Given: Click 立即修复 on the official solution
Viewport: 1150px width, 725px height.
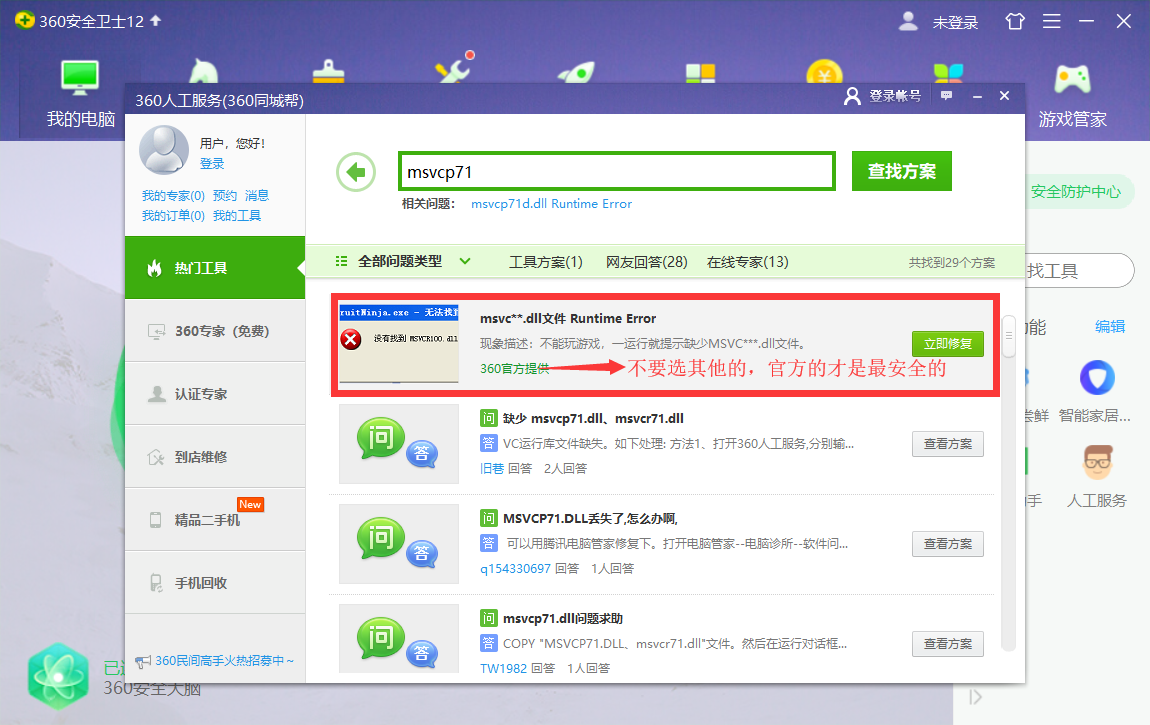Looking at the screenshot, I should [x=947, y=343].
